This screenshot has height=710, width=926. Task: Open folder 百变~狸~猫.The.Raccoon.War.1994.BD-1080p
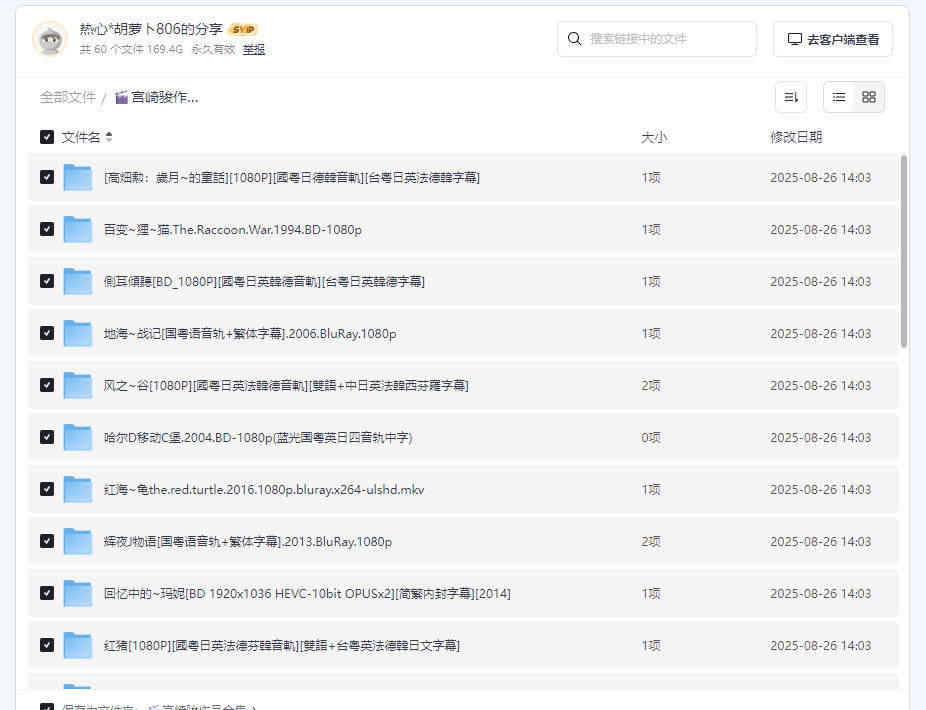(x=233, y=229)
